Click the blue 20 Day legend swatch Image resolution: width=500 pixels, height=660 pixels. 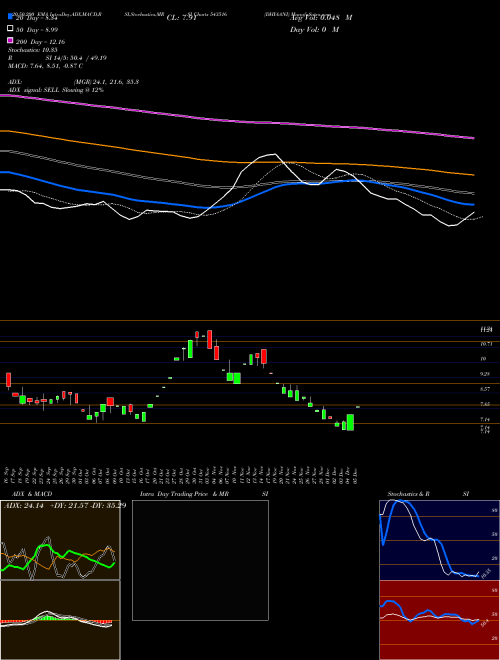10,17
